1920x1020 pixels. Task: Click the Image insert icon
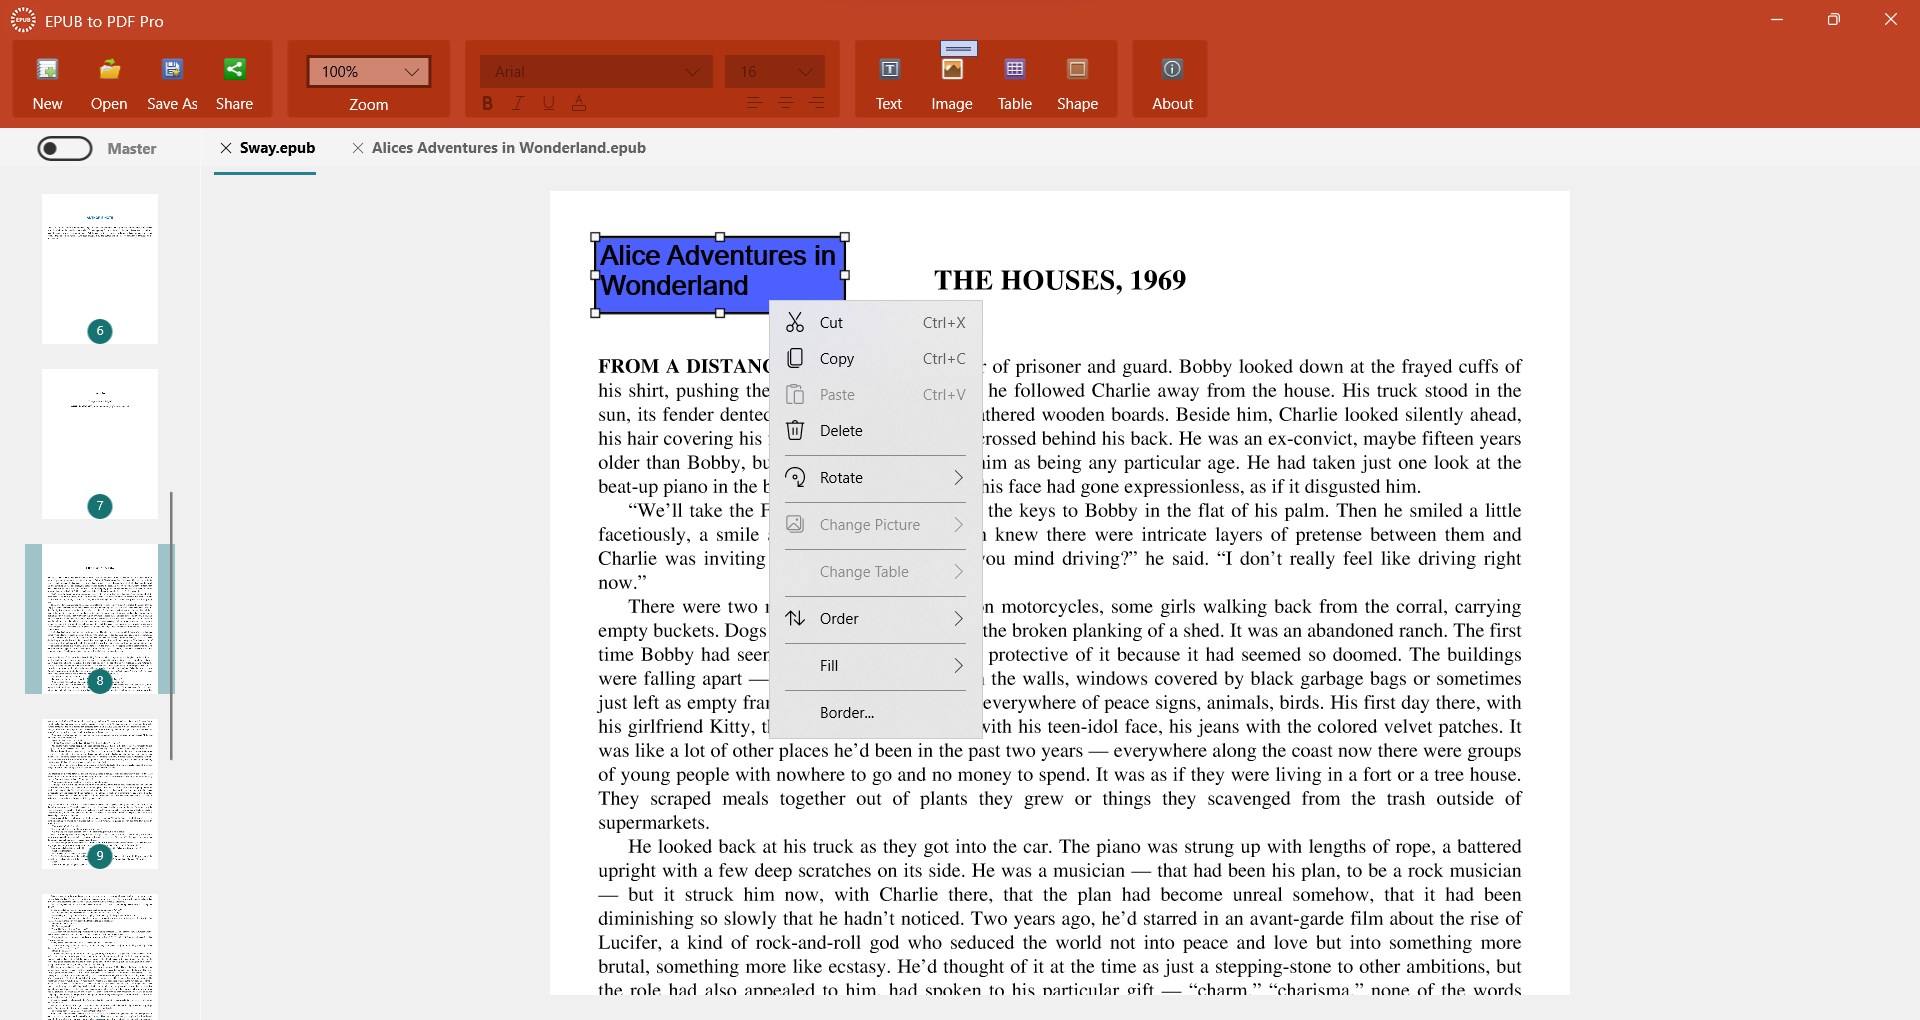coord(952,69)
